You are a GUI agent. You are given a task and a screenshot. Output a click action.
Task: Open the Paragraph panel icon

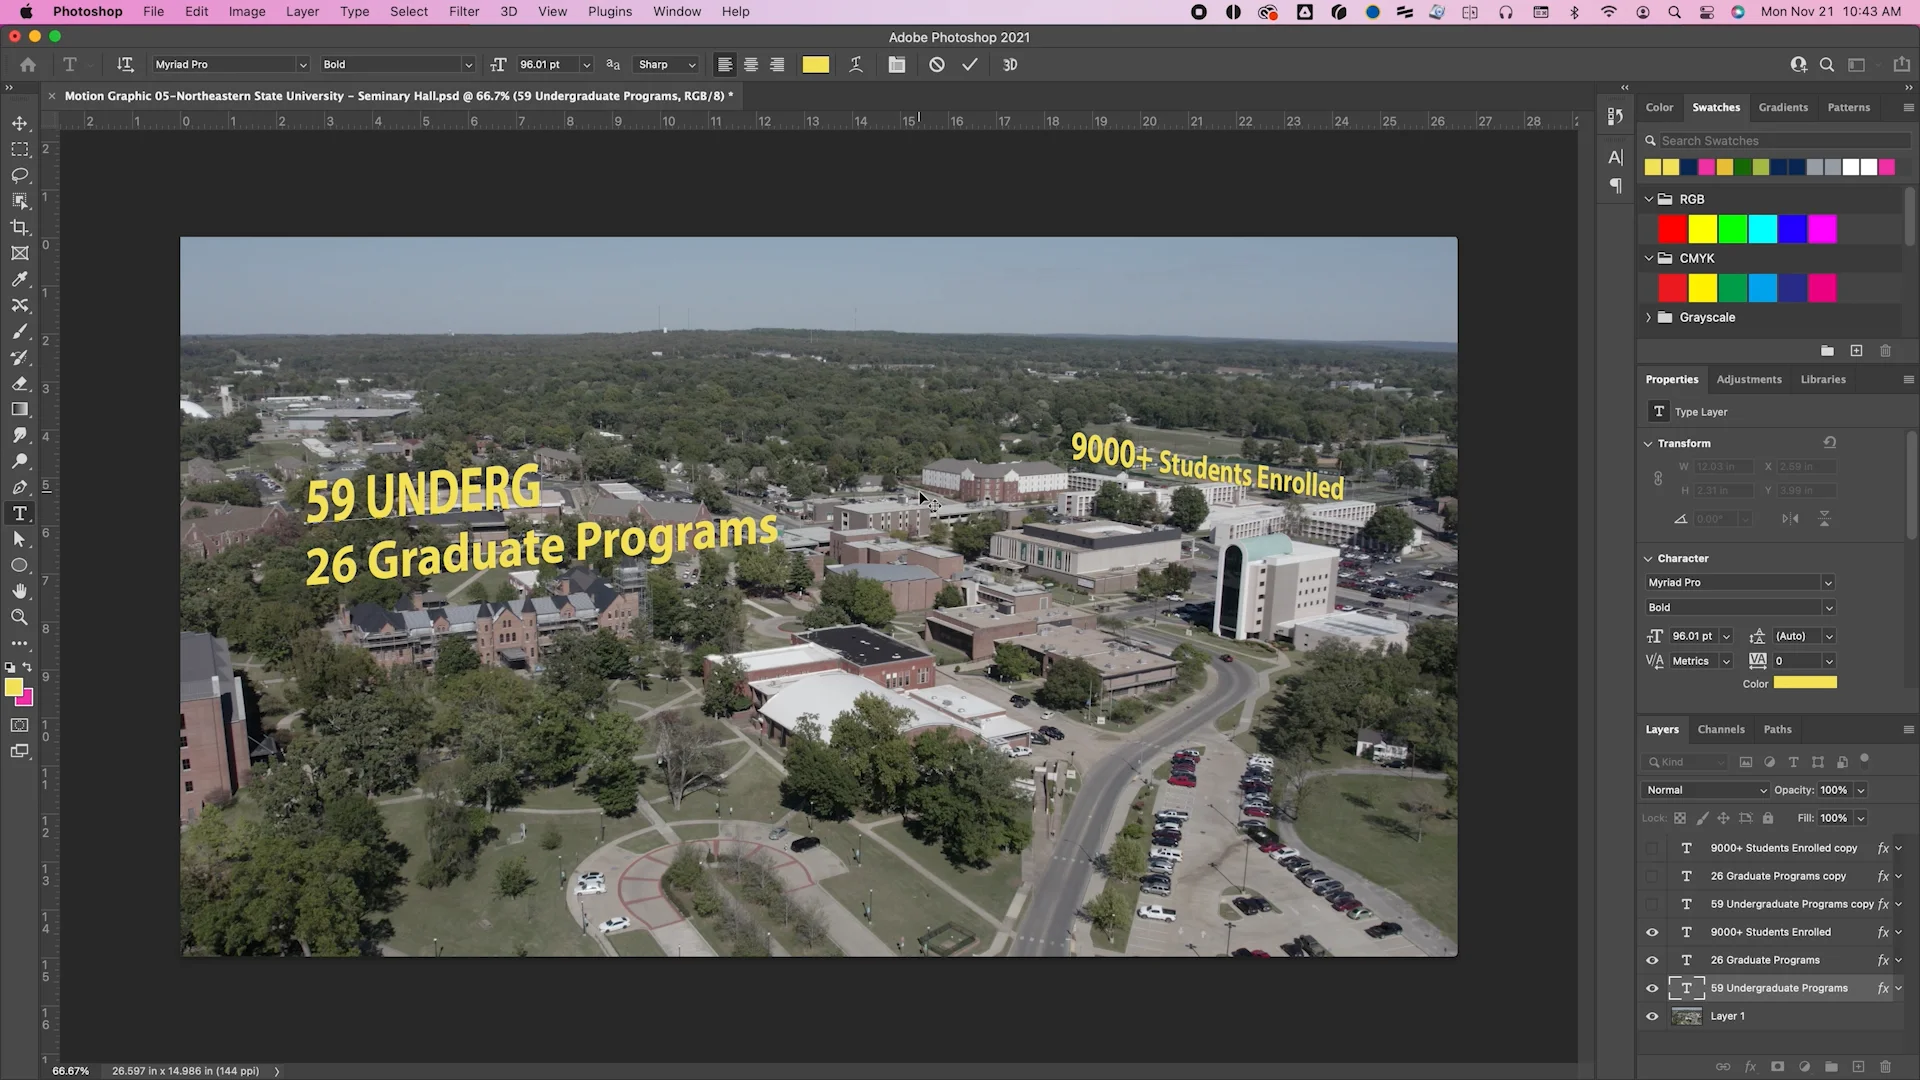click(x=1616, y=186)
